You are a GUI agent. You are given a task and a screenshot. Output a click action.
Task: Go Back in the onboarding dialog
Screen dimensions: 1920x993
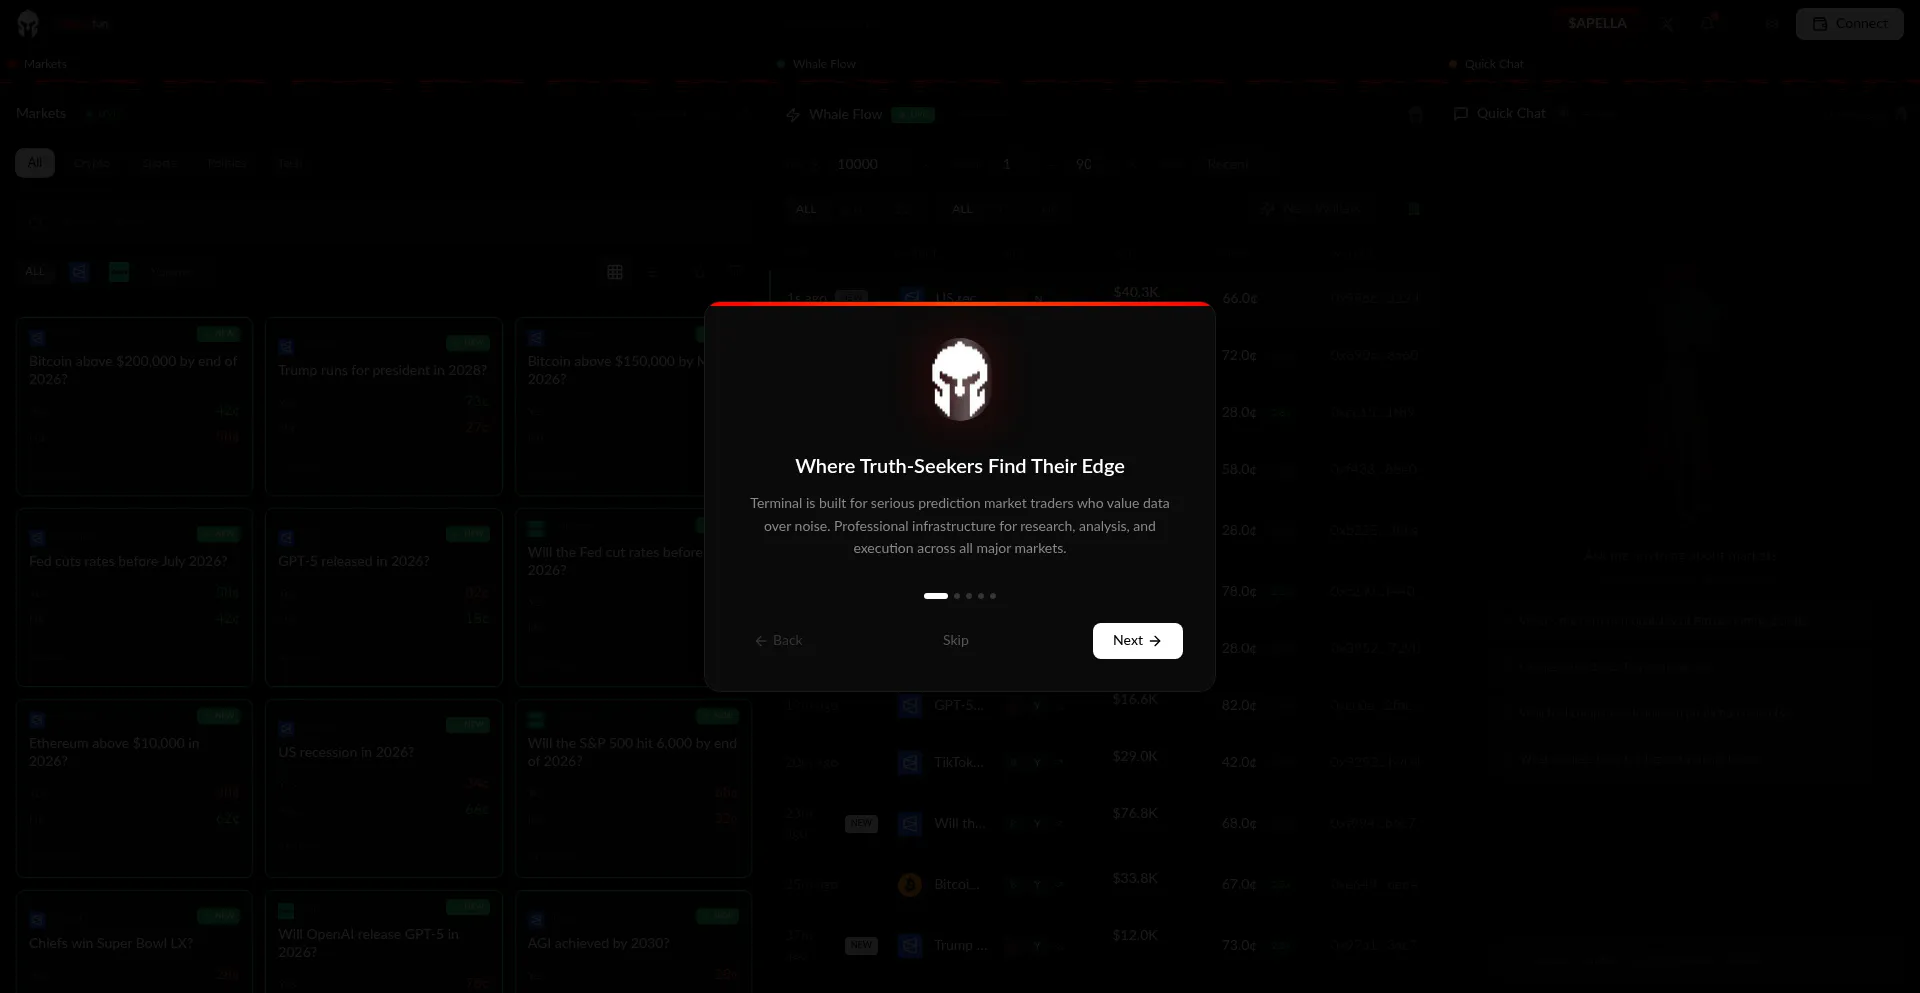pos(779,641)
